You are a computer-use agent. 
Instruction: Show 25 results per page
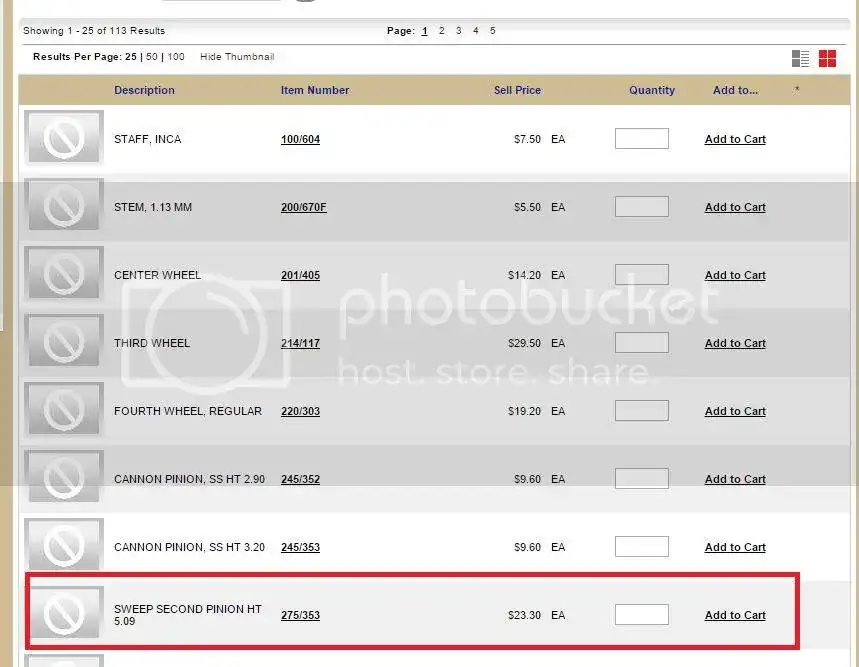131,56
